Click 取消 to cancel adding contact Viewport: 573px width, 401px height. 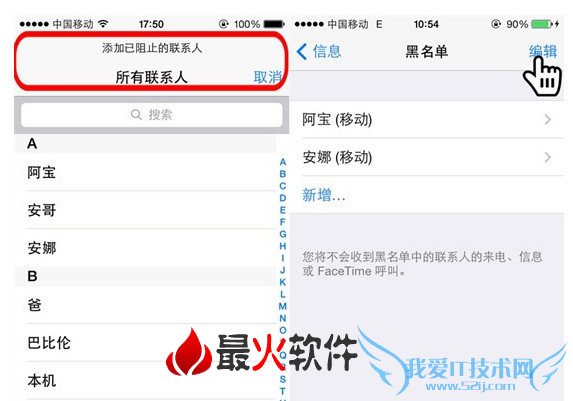pyautogui.click(x=267, y=77)
